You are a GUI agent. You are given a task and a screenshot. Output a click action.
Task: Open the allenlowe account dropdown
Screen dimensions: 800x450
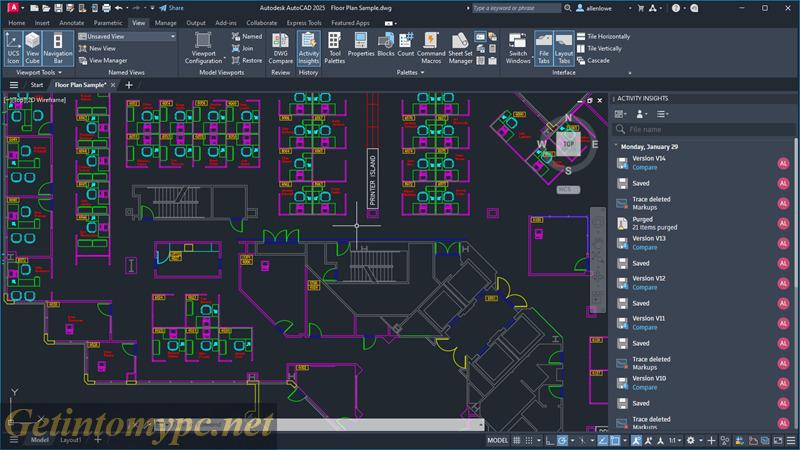[604, 8]
